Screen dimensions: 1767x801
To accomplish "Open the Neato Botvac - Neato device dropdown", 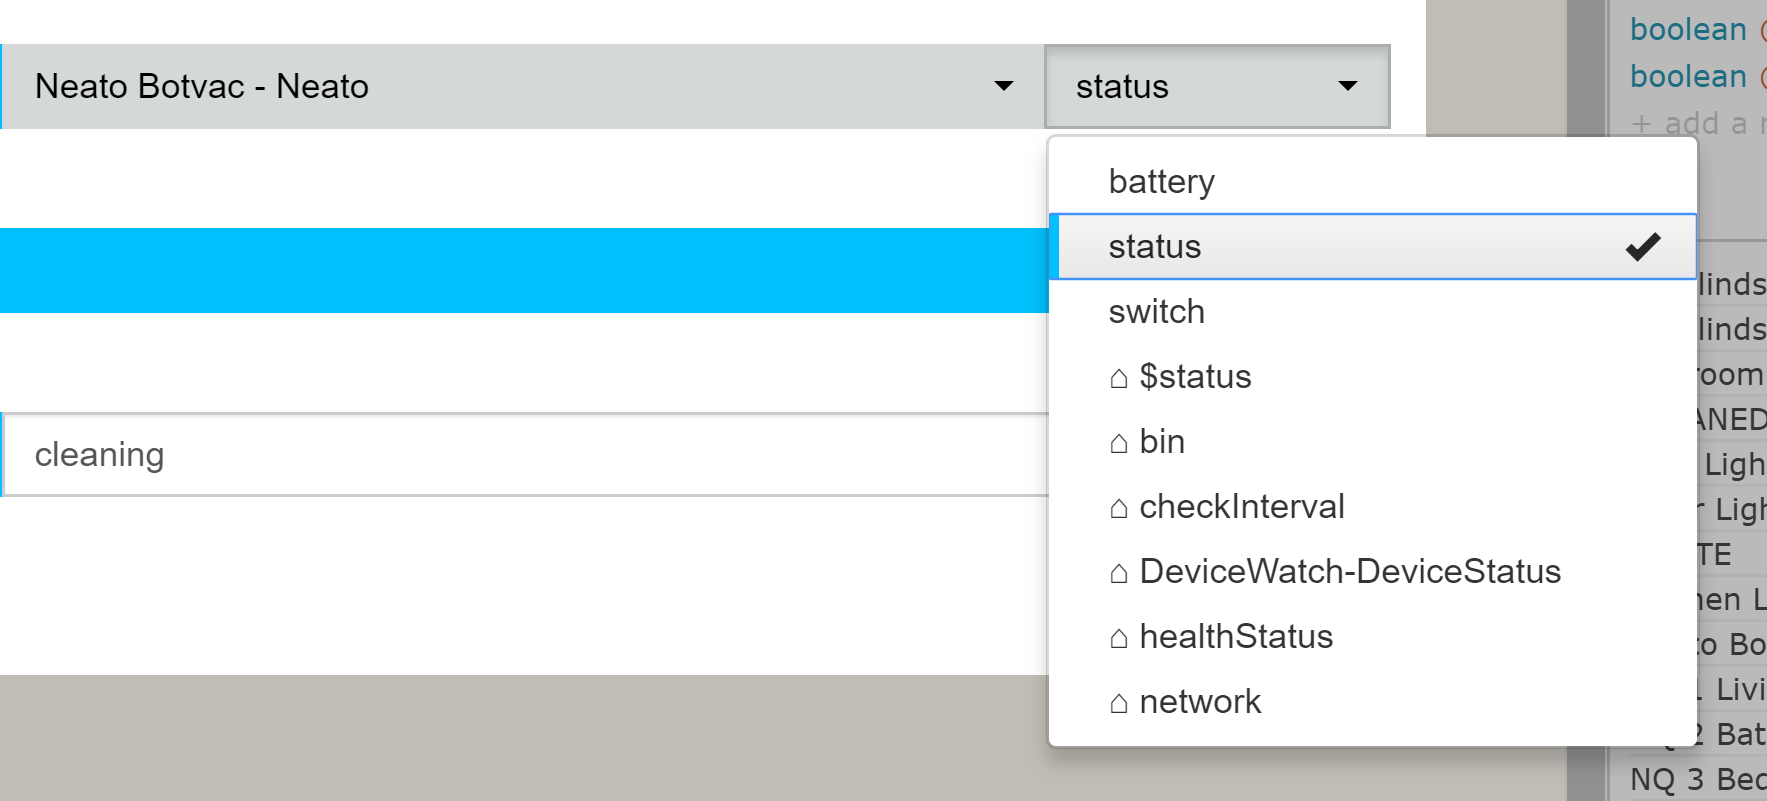I will click(x=522, y=86).
